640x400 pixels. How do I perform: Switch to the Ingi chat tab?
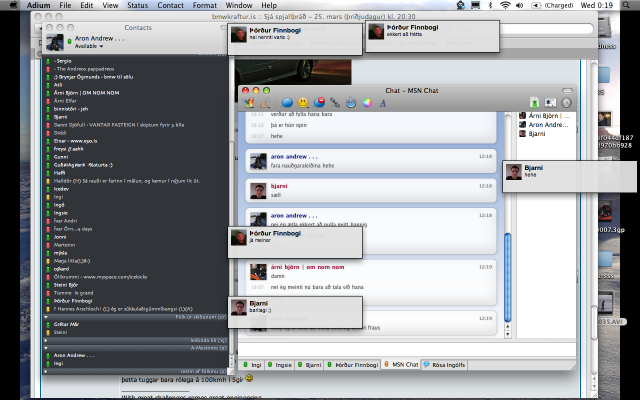256,365
